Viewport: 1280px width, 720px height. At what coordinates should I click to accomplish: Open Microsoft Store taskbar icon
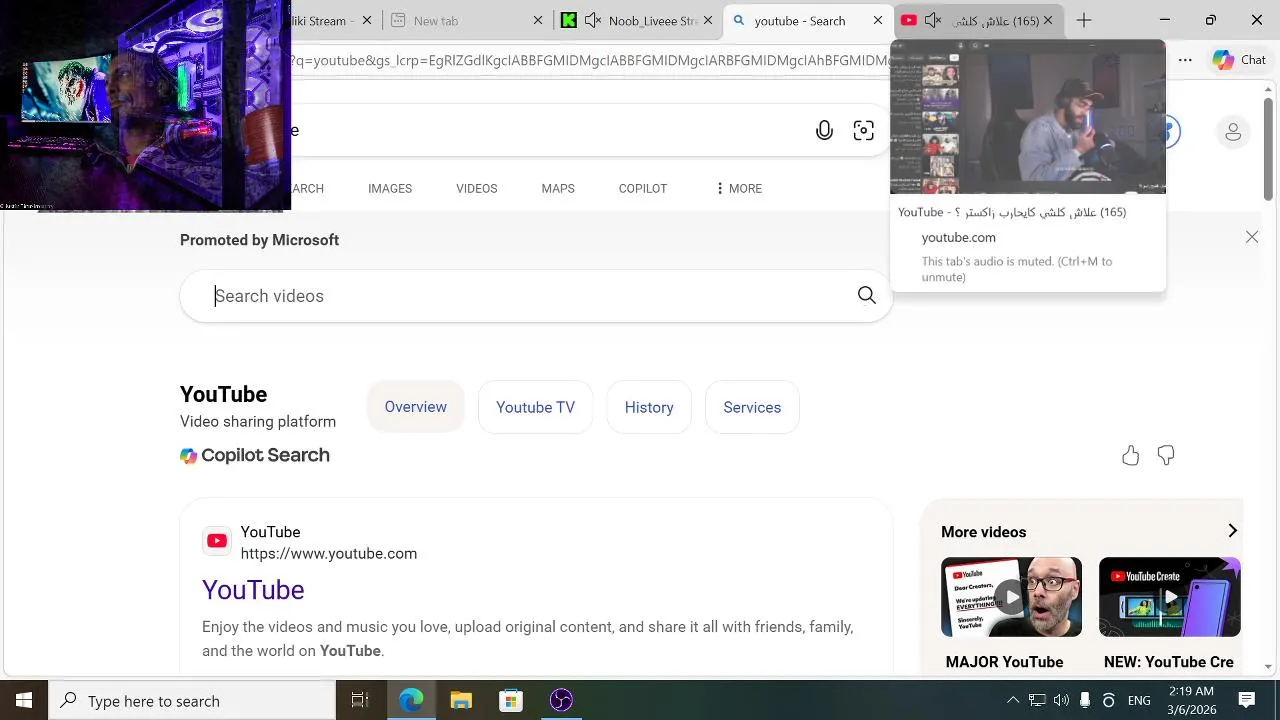[511, 701]
